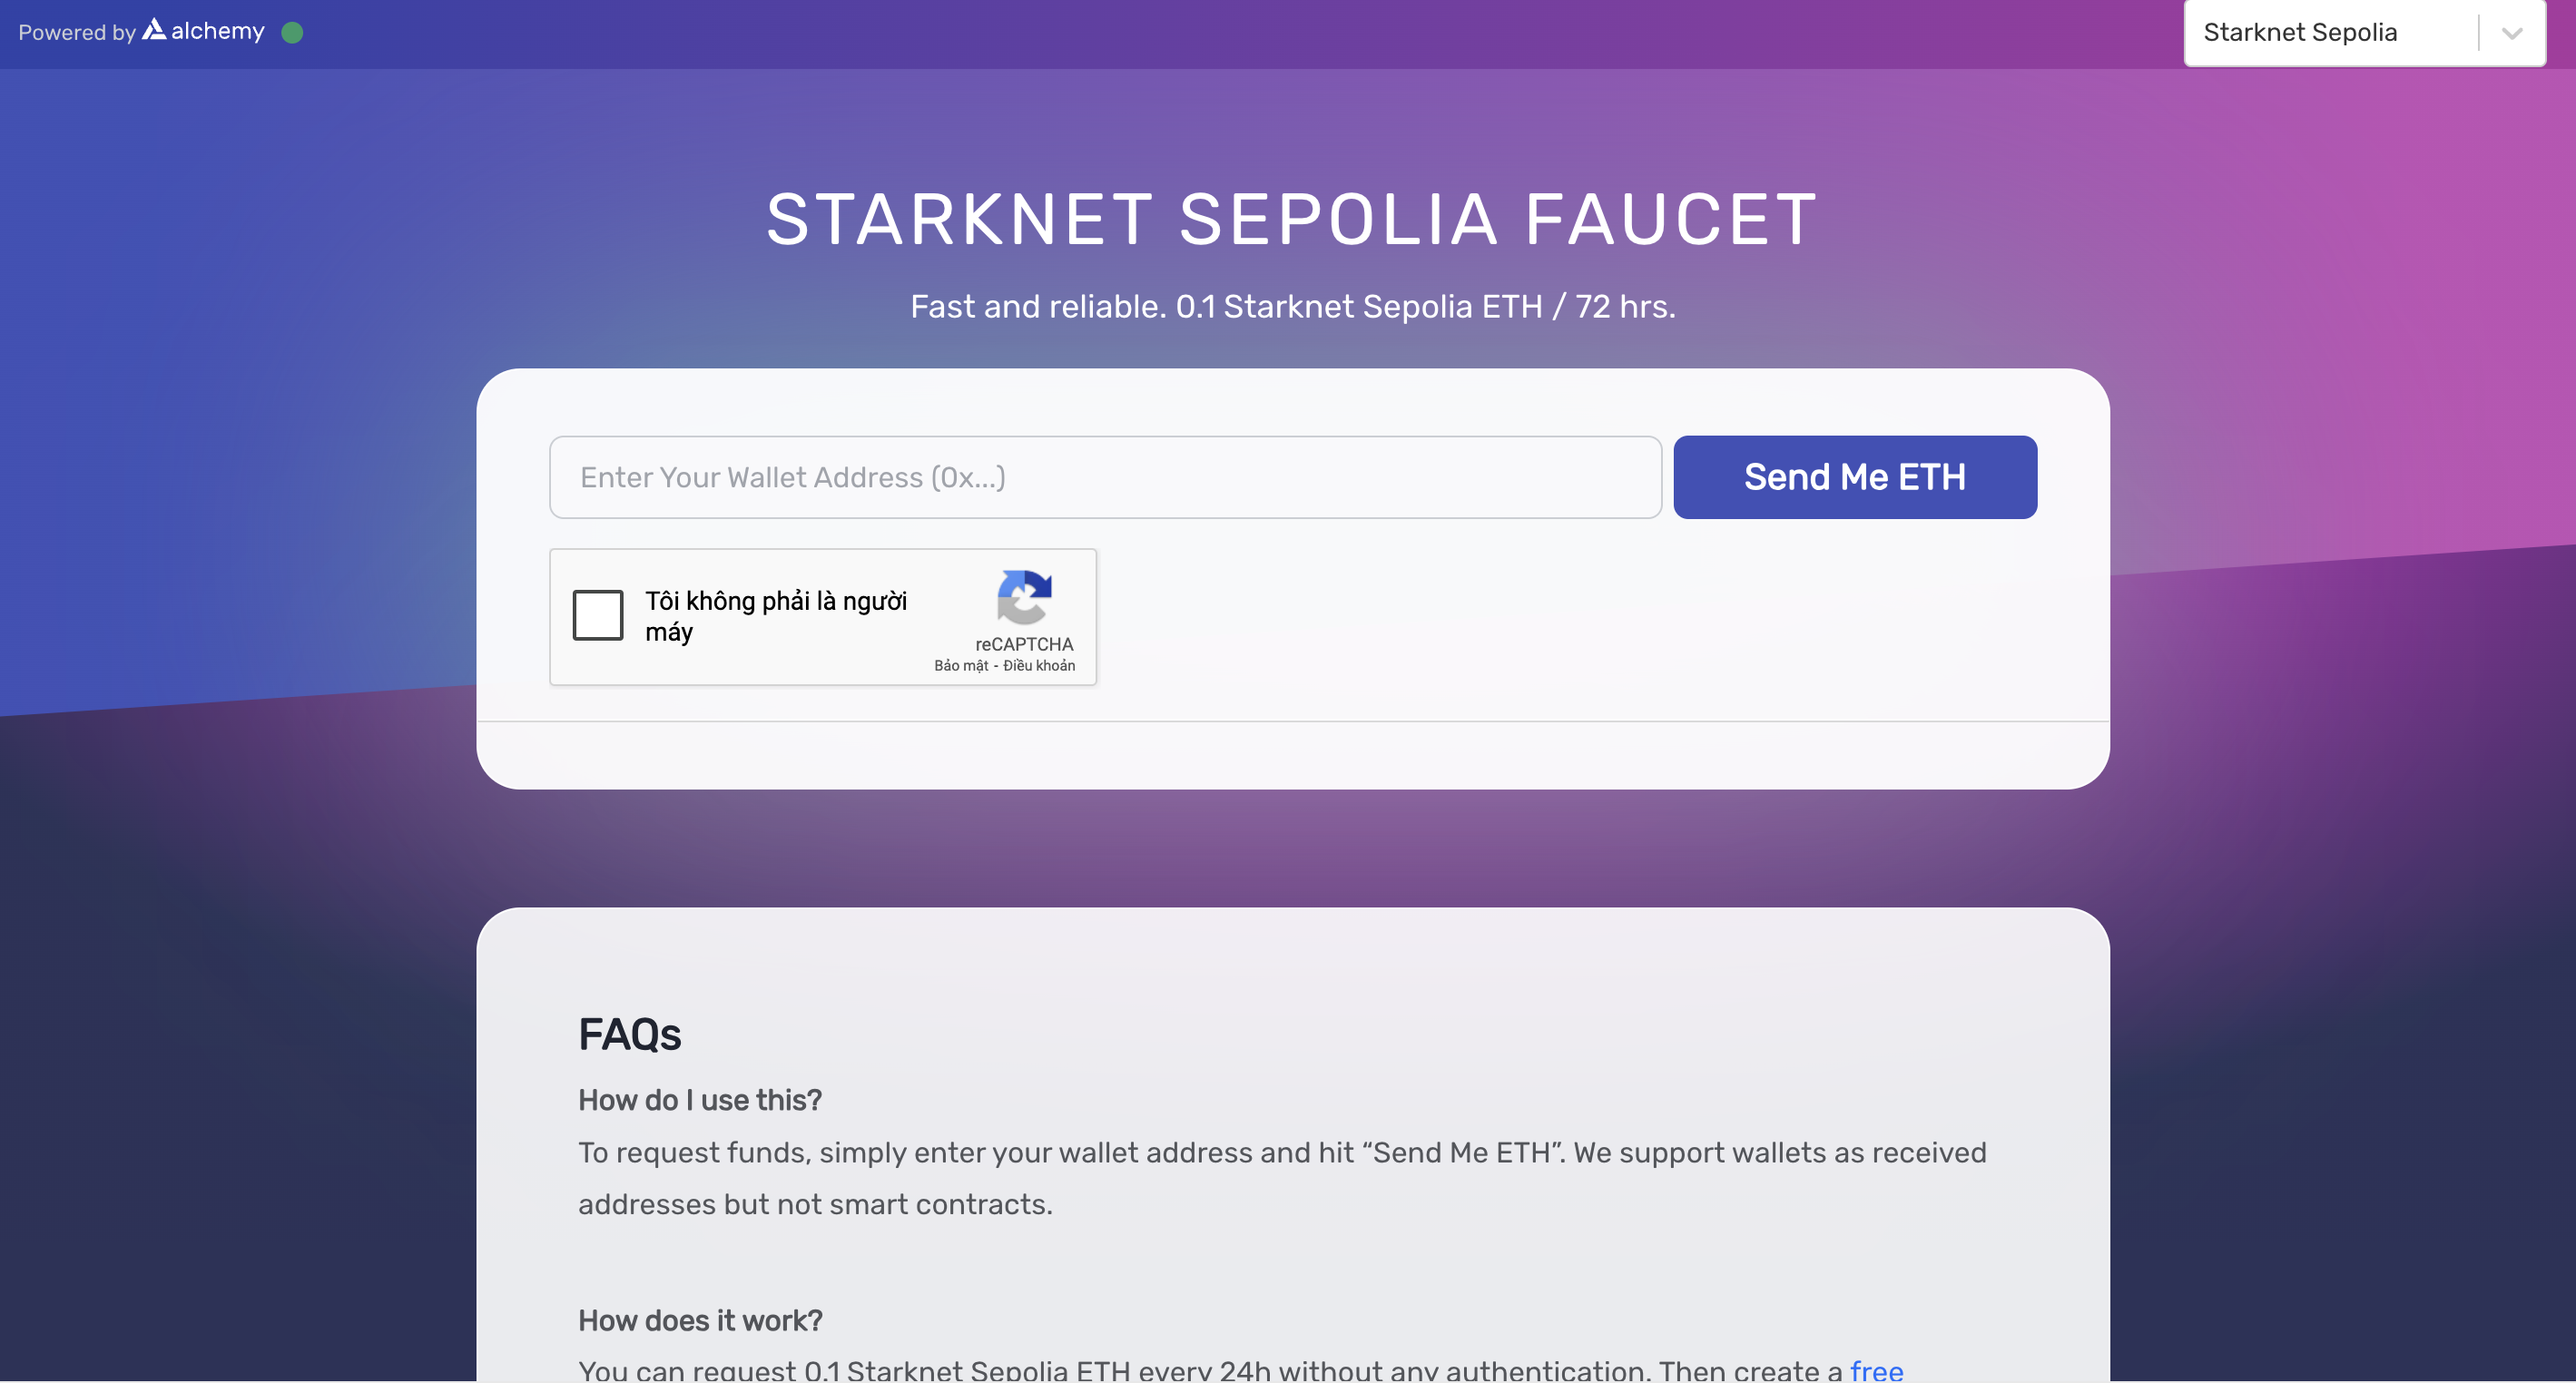Open the Starknet Sepolia network dropdown
Image resolution: width=2576 pixels, height=1383 pixels.
click(x=2330, y=33)
